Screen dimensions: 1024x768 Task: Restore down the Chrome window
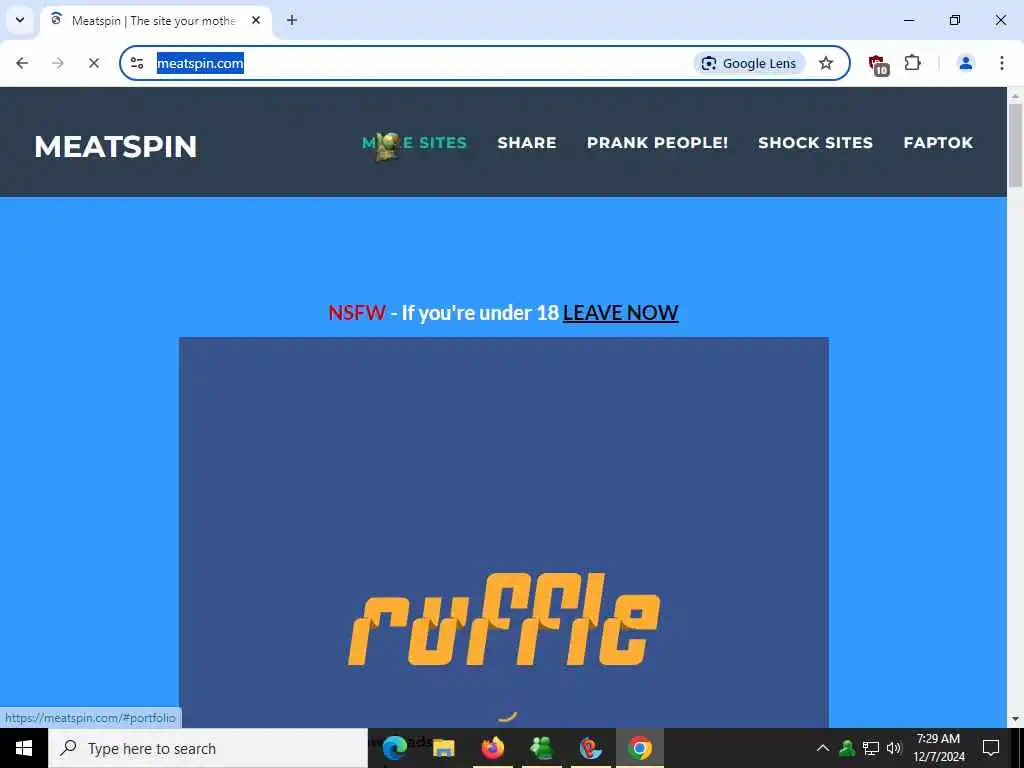(x=955, y=20)
